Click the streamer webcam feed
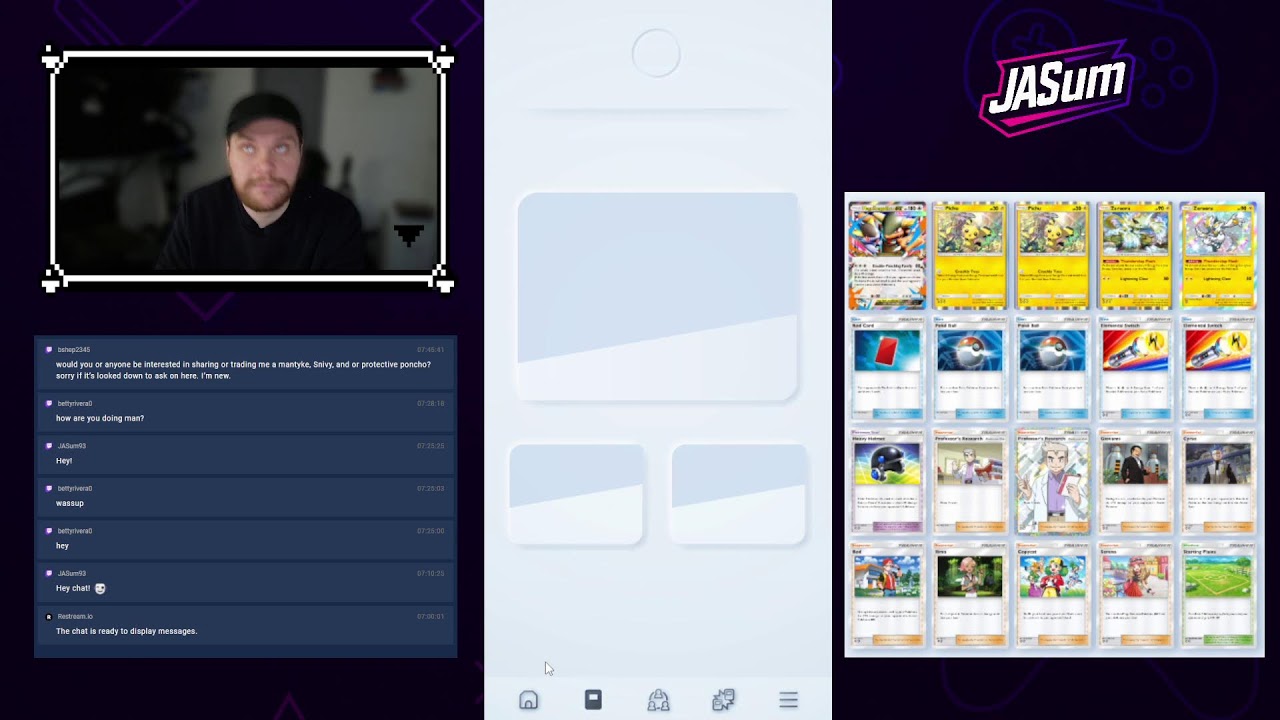This screenshot has width=1280, height=720. pos(248,170)
